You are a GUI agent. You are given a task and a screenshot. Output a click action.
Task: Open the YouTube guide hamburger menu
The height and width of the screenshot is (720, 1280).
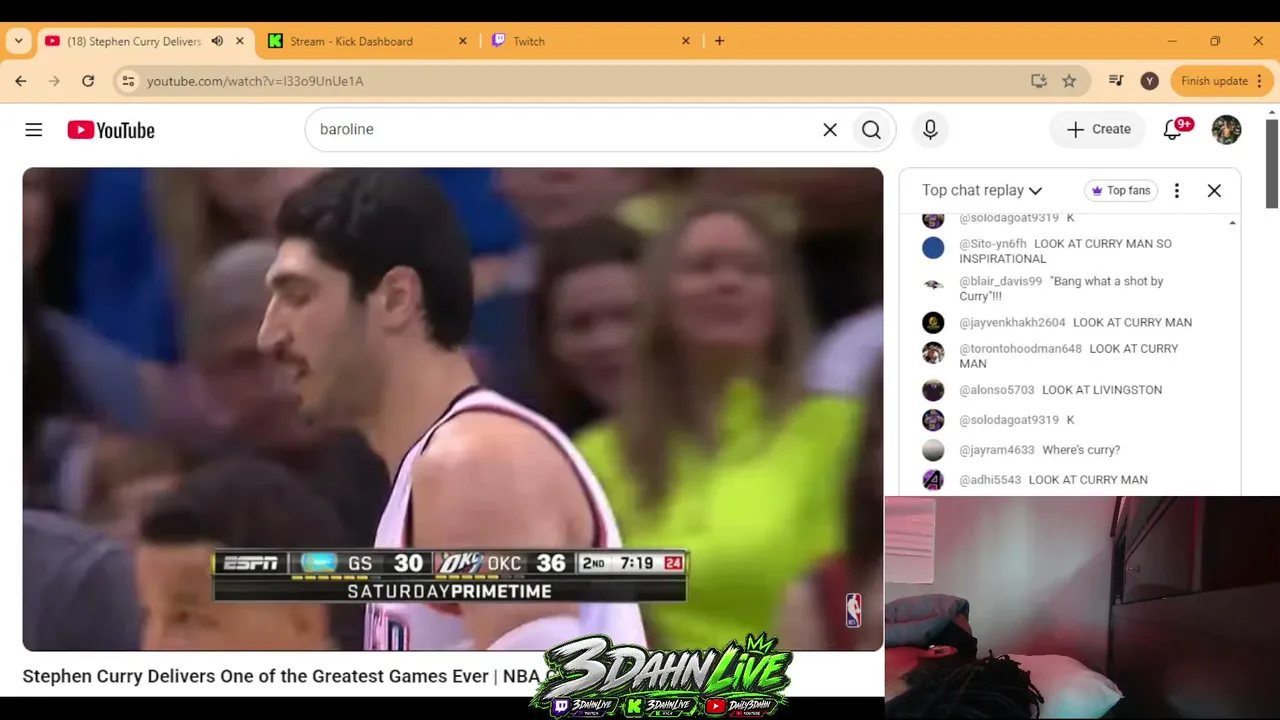coord(34,130)
